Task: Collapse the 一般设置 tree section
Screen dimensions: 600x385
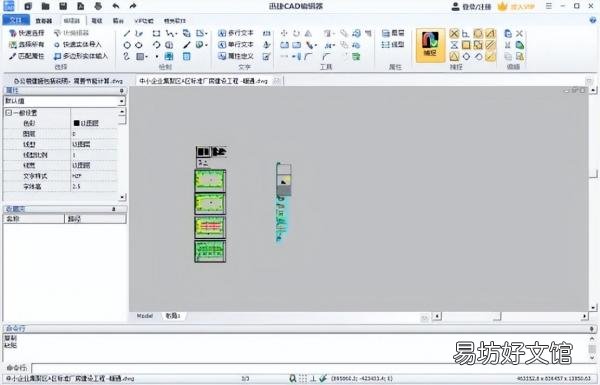Action: click(x=8, y=113)
